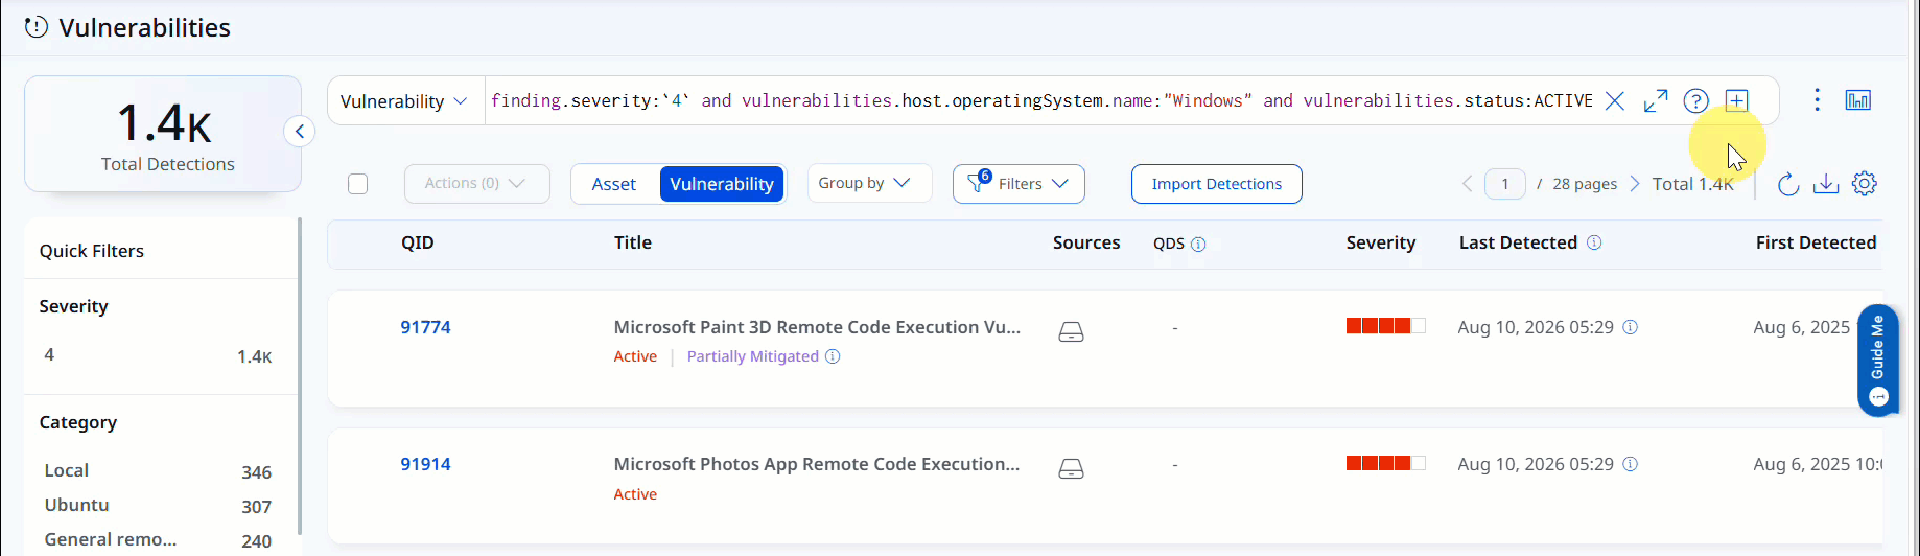Image resolution: width=1920 pixels, height=556 pixels.
Task: Sort by the Title column header
Action: pyautogui.click(x=633, y=243)
